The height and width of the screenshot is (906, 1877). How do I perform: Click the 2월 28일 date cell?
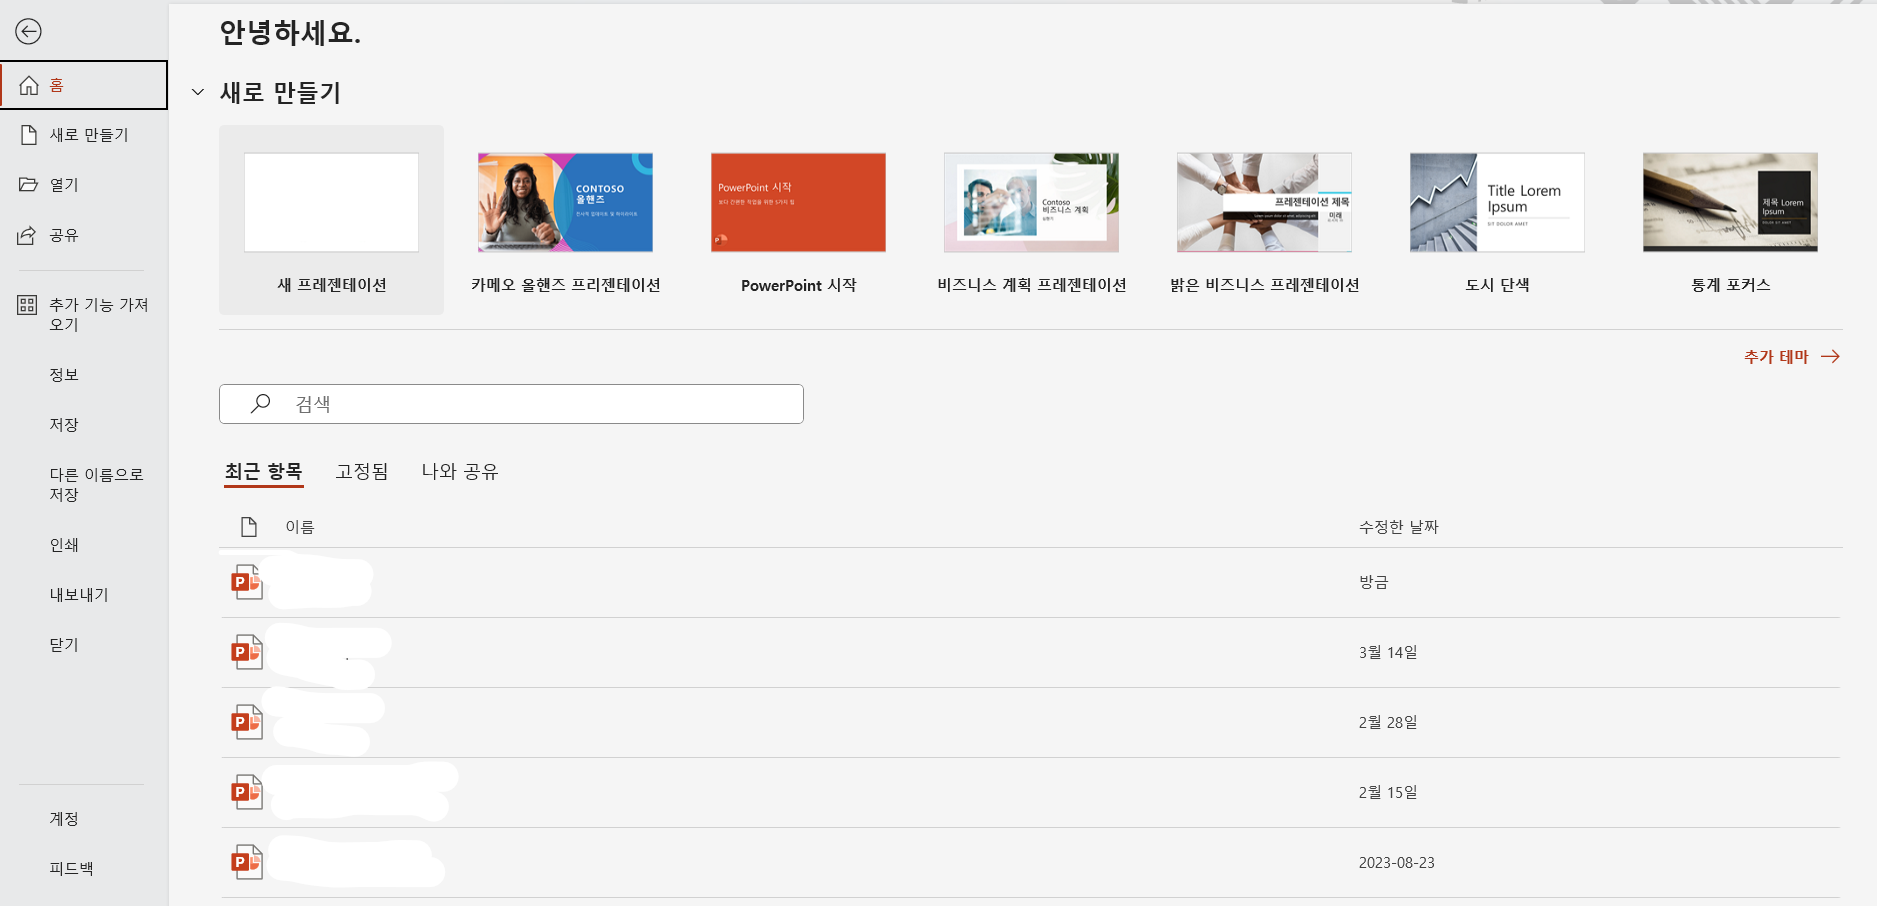click(1388, 722)
